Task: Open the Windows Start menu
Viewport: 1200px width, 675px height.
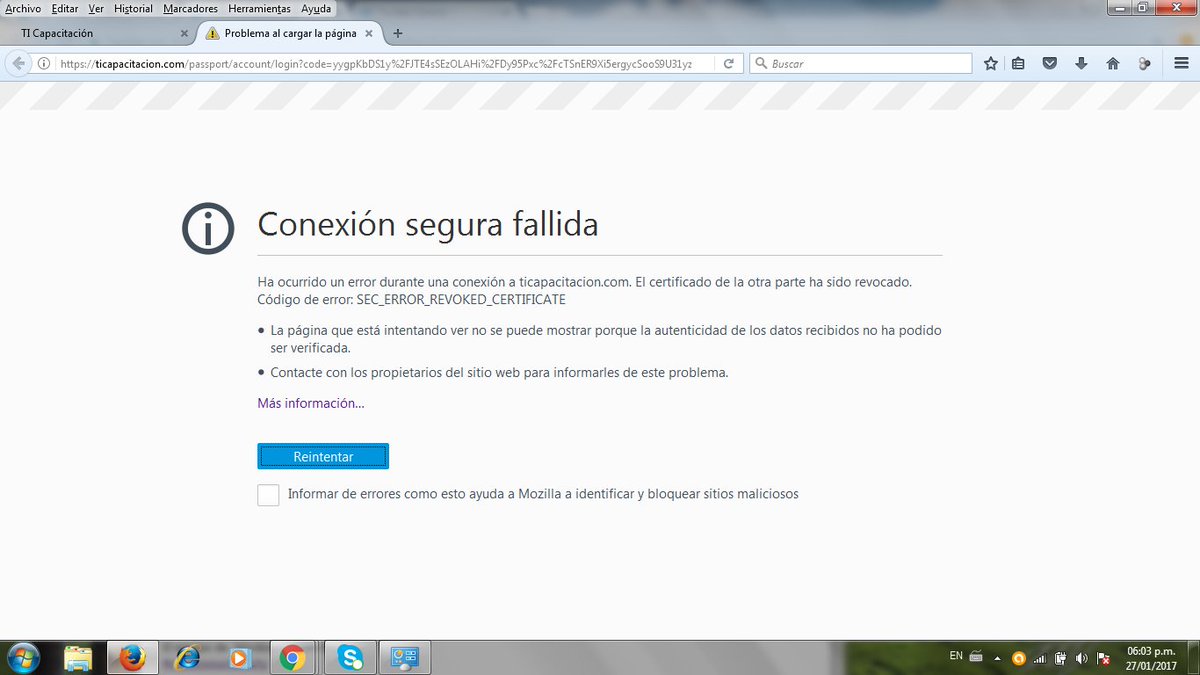Action: 22,658
